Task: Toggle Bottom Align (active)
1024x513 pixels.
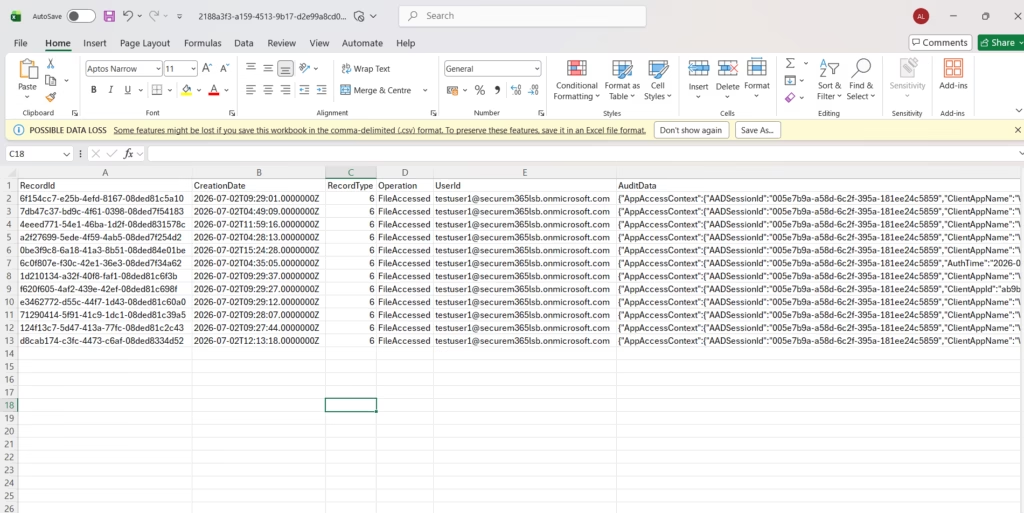Action: click(x=285, y=68)
